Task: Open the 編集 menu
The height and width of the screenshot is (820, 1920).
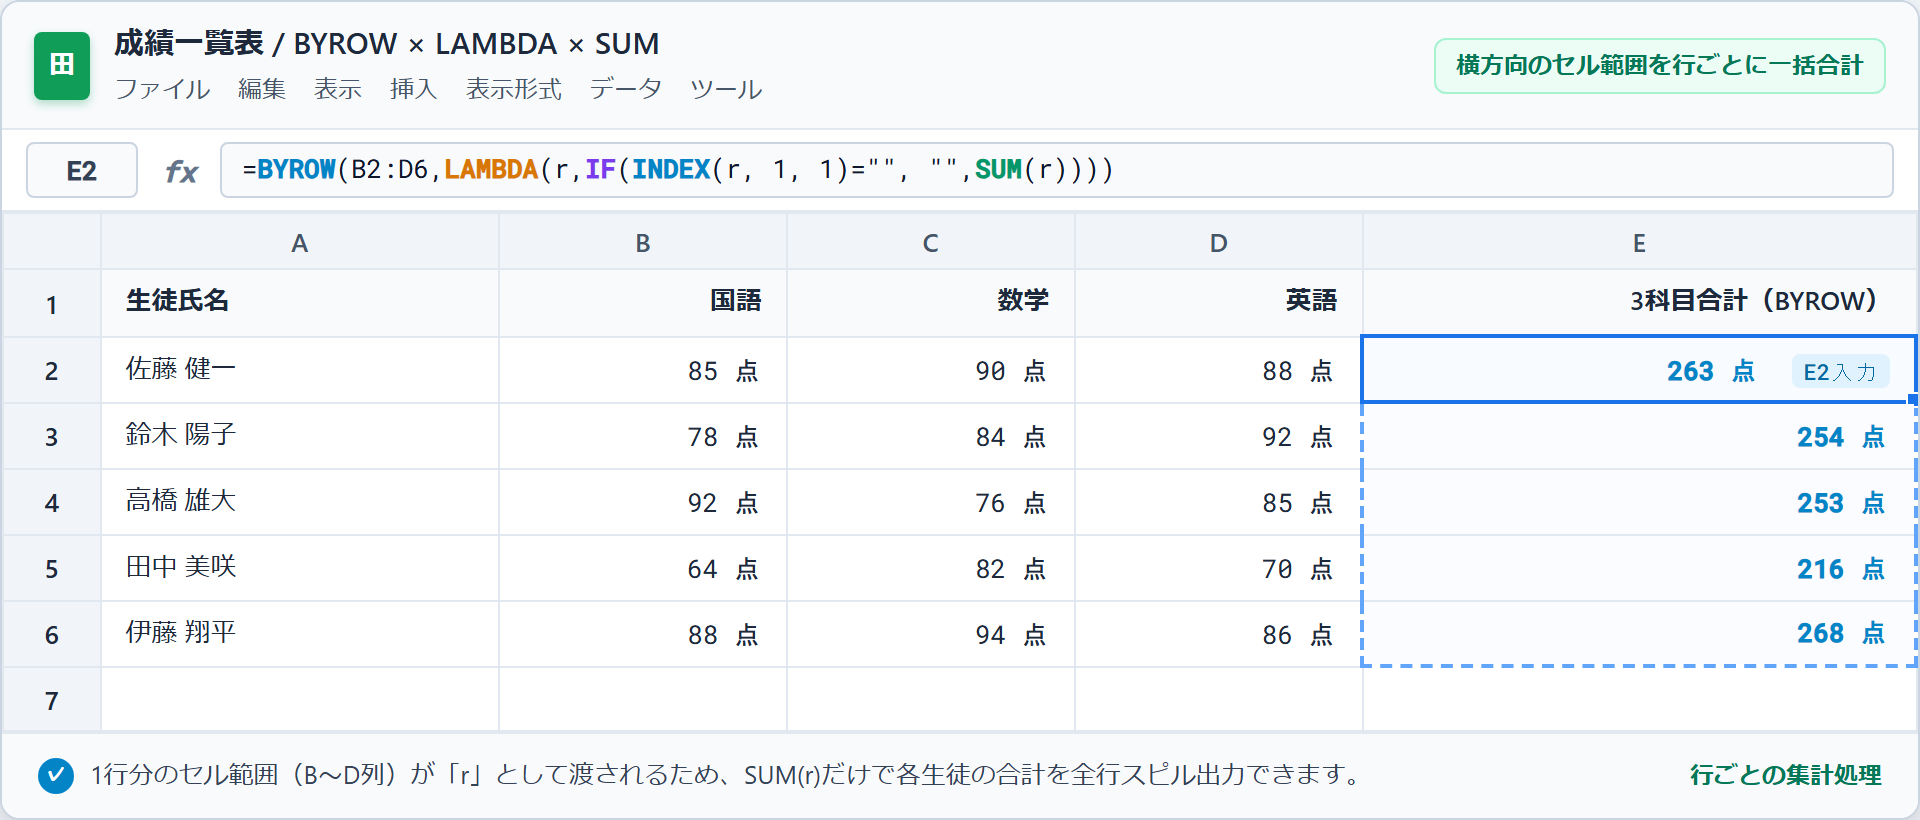Action: point(262,89)
